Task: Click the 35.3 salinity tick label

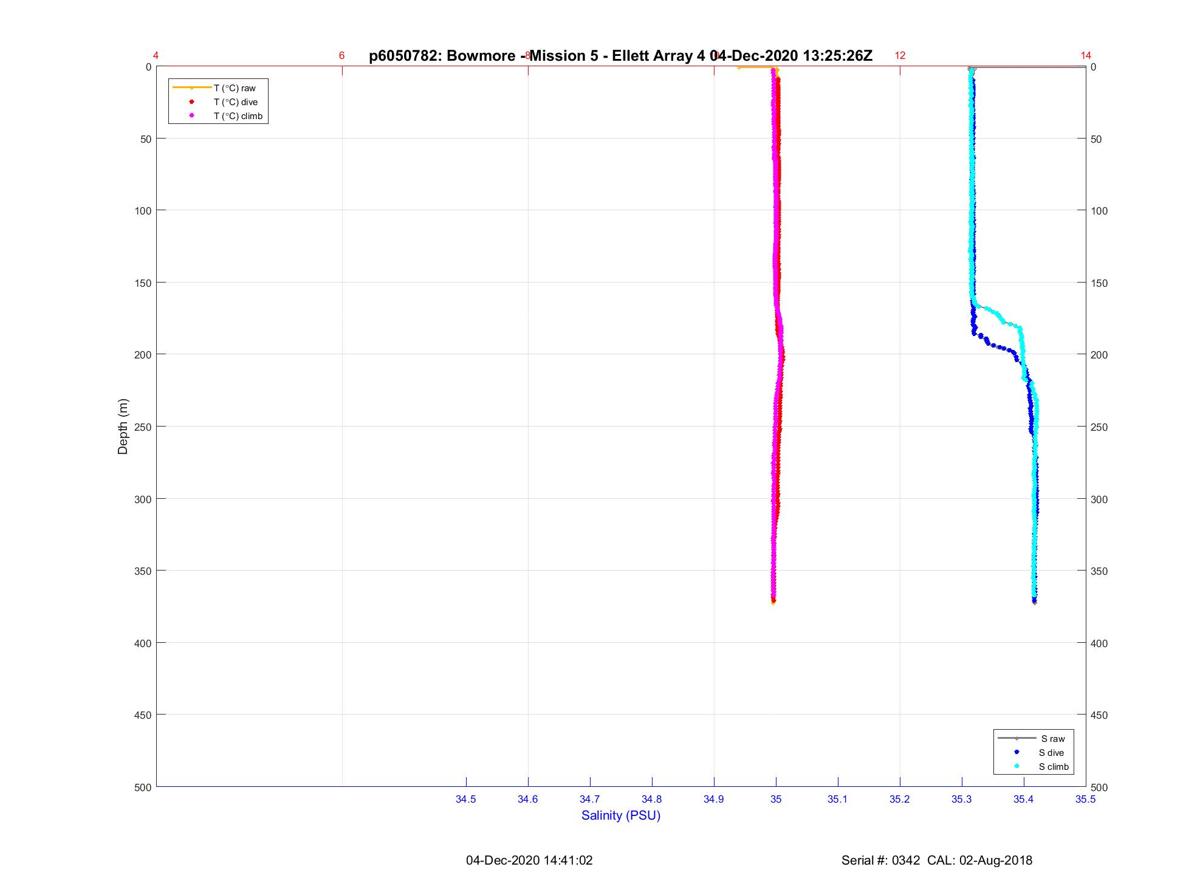Action: click(x=962, y=799)
